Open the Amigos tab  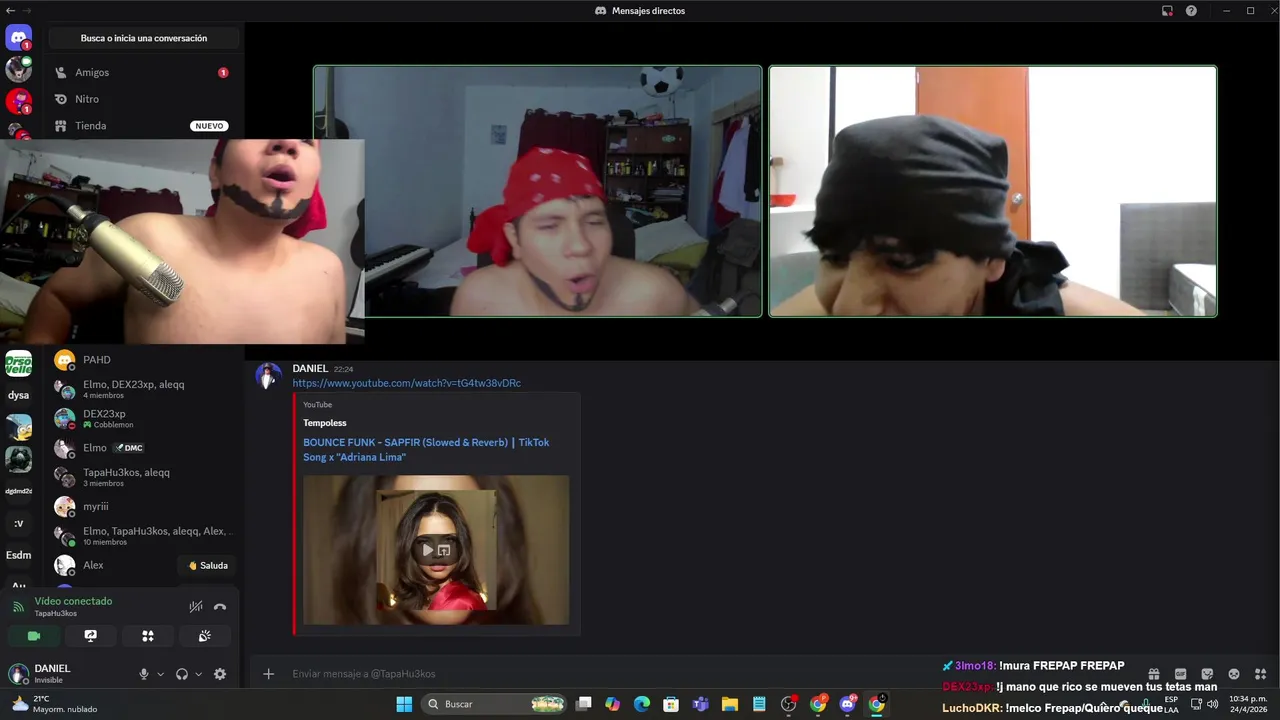pyautogui.click(x=143, y=72)
